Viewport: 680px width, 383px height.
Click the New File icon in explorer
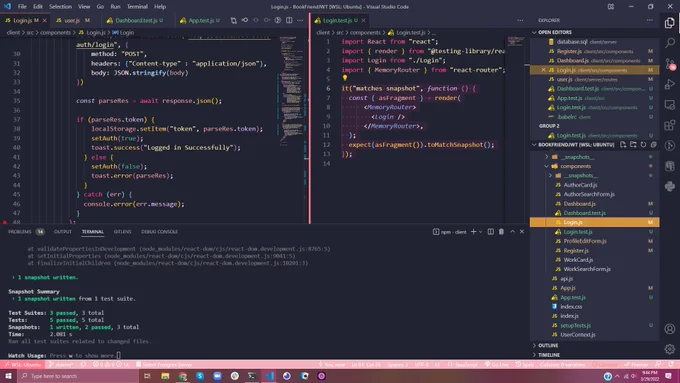pyautogui.click(x=623, y=144)
